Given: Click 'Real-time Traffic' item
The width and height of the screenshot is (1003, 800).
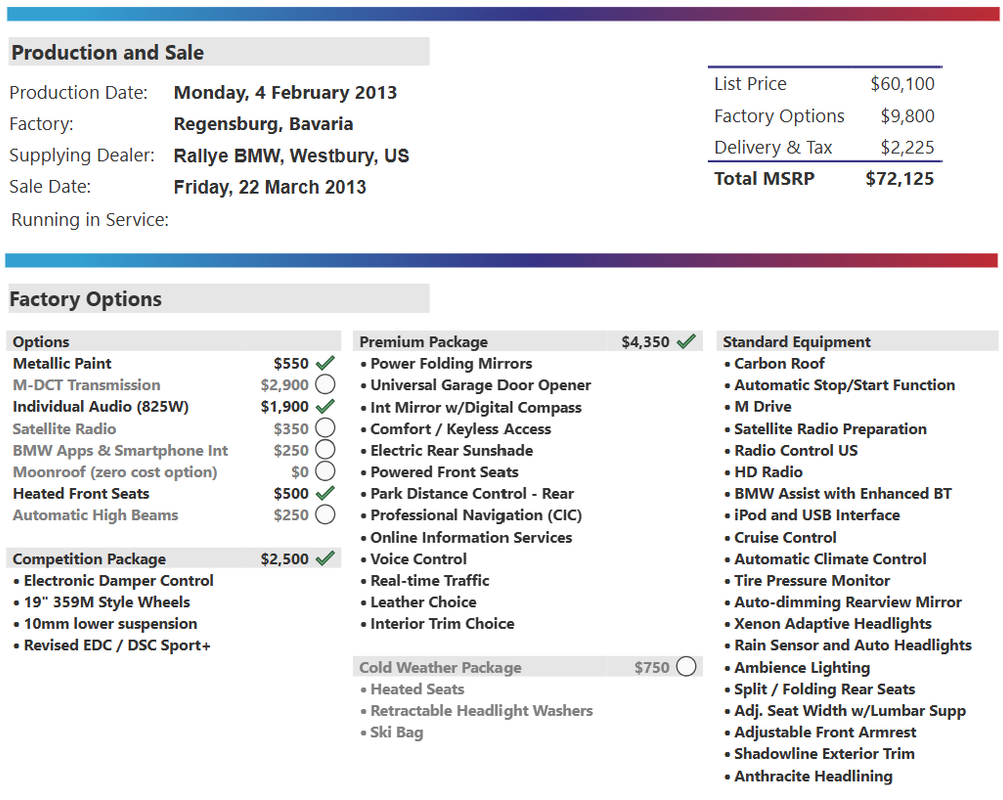Looking at the screenshot, I should pyautogui.click(x=430, y=581).
